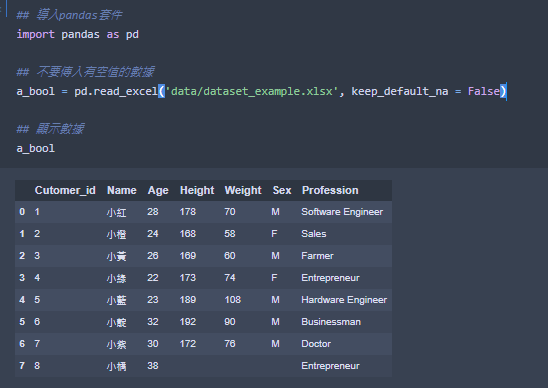Click the weight value 108
This screenshot has width=548, height=388.
232,300
